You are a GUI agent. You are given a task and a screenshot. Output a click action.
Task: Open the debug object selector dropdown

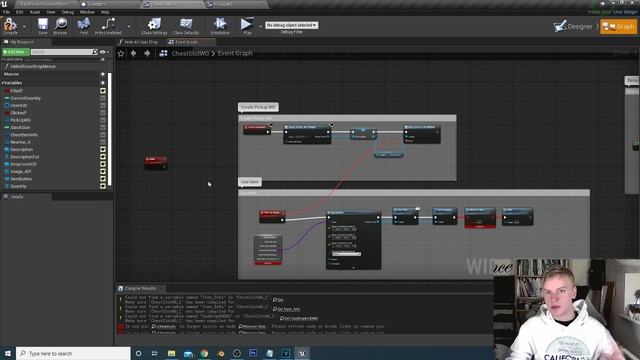point(291,25)
